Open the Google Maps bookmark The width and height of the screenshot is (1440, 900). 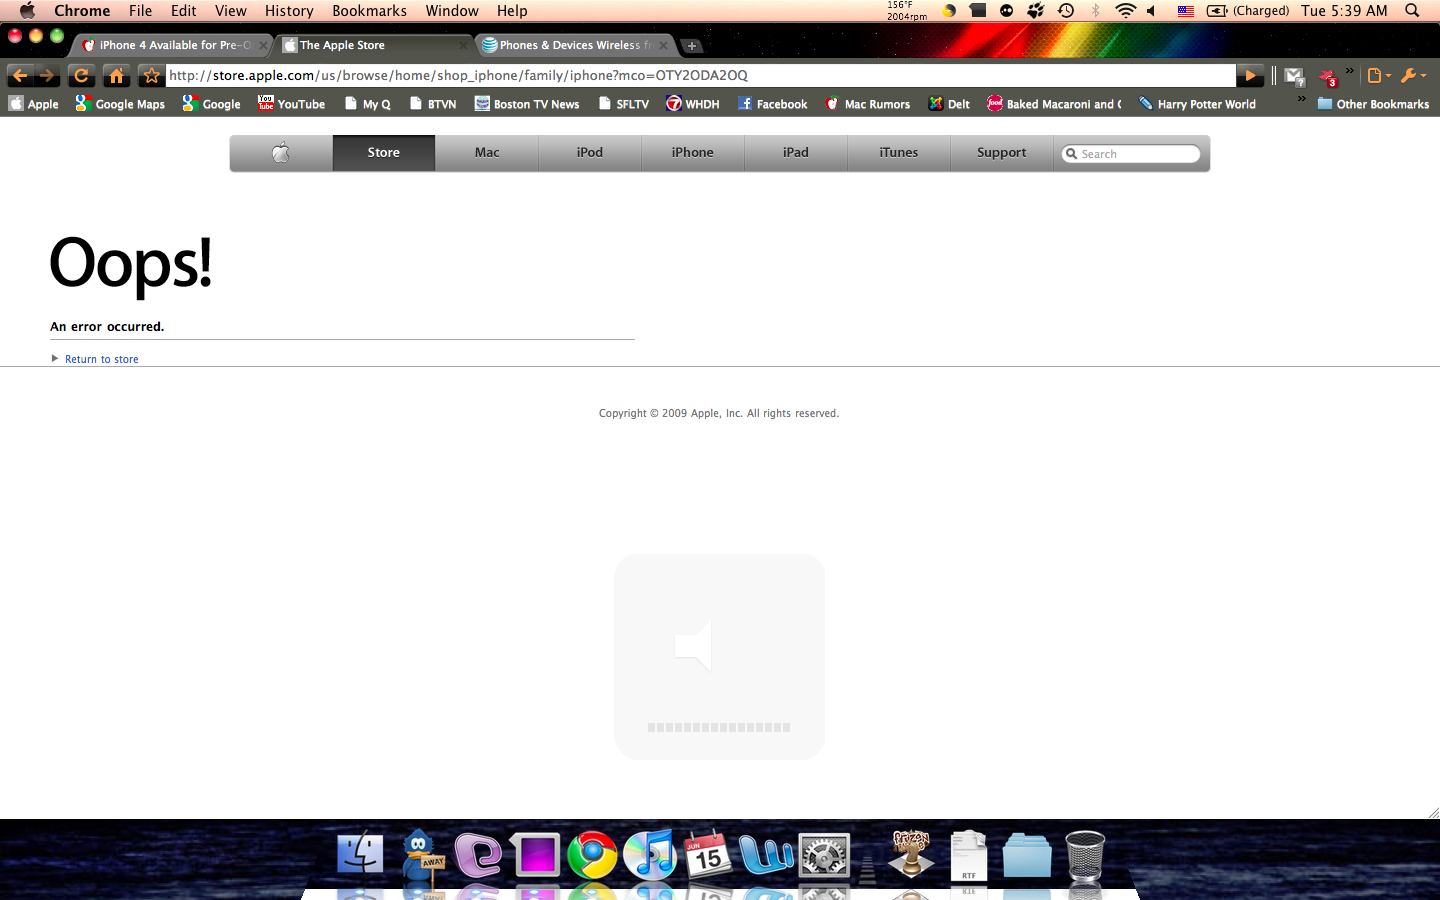[x=120, y=104]
